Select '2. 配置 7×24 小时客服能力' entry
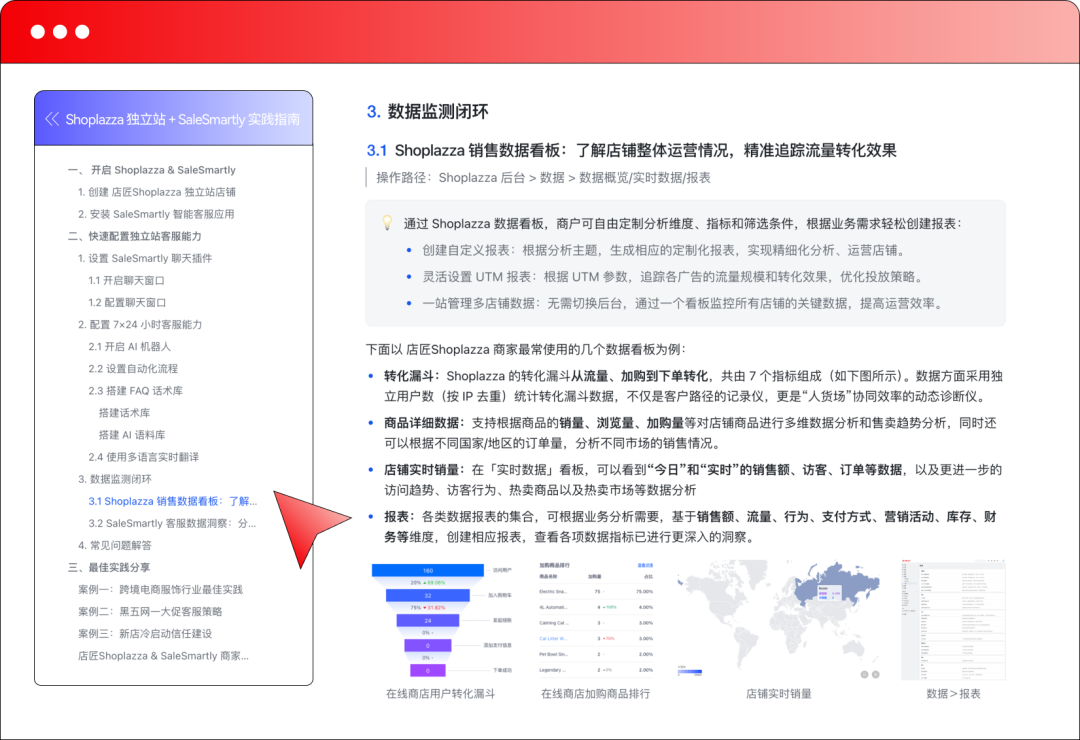Image resolution: width=1080 pixels, height=740 pixels. pos(140,324)
